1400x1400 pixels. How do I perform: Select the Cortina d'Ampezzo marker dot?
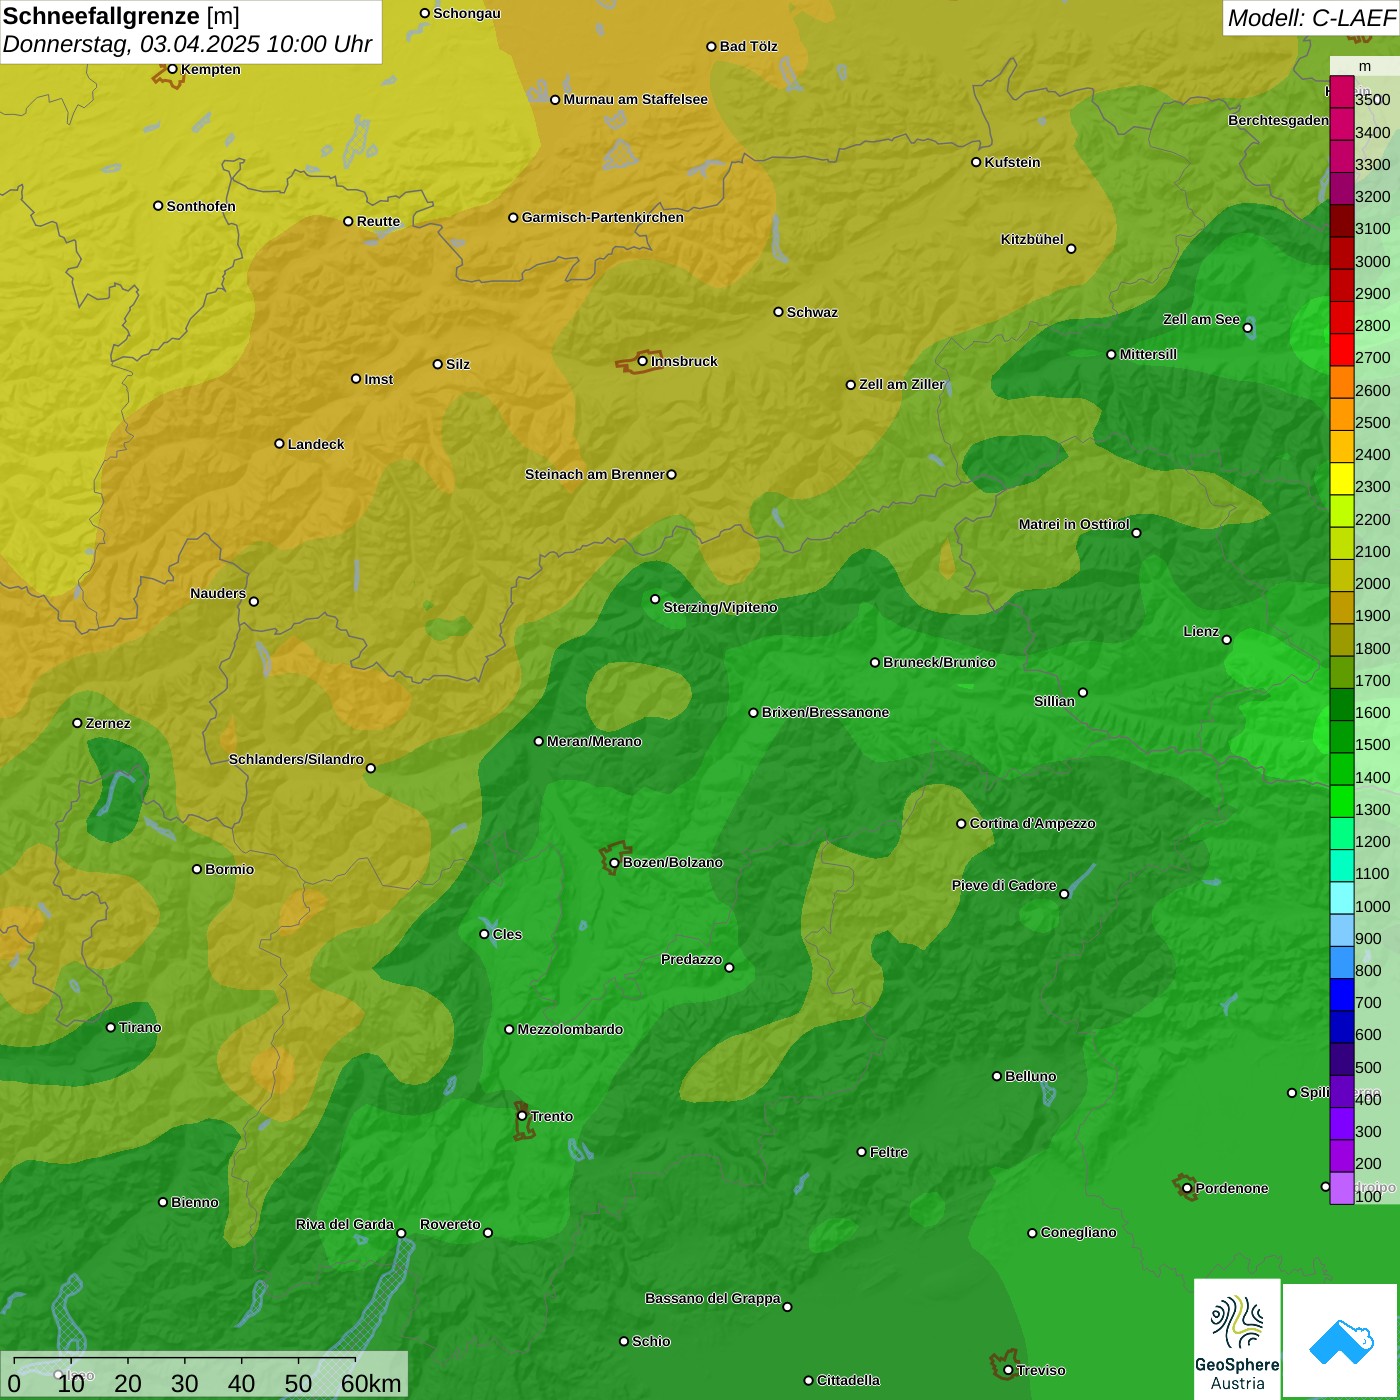[961, 824]
